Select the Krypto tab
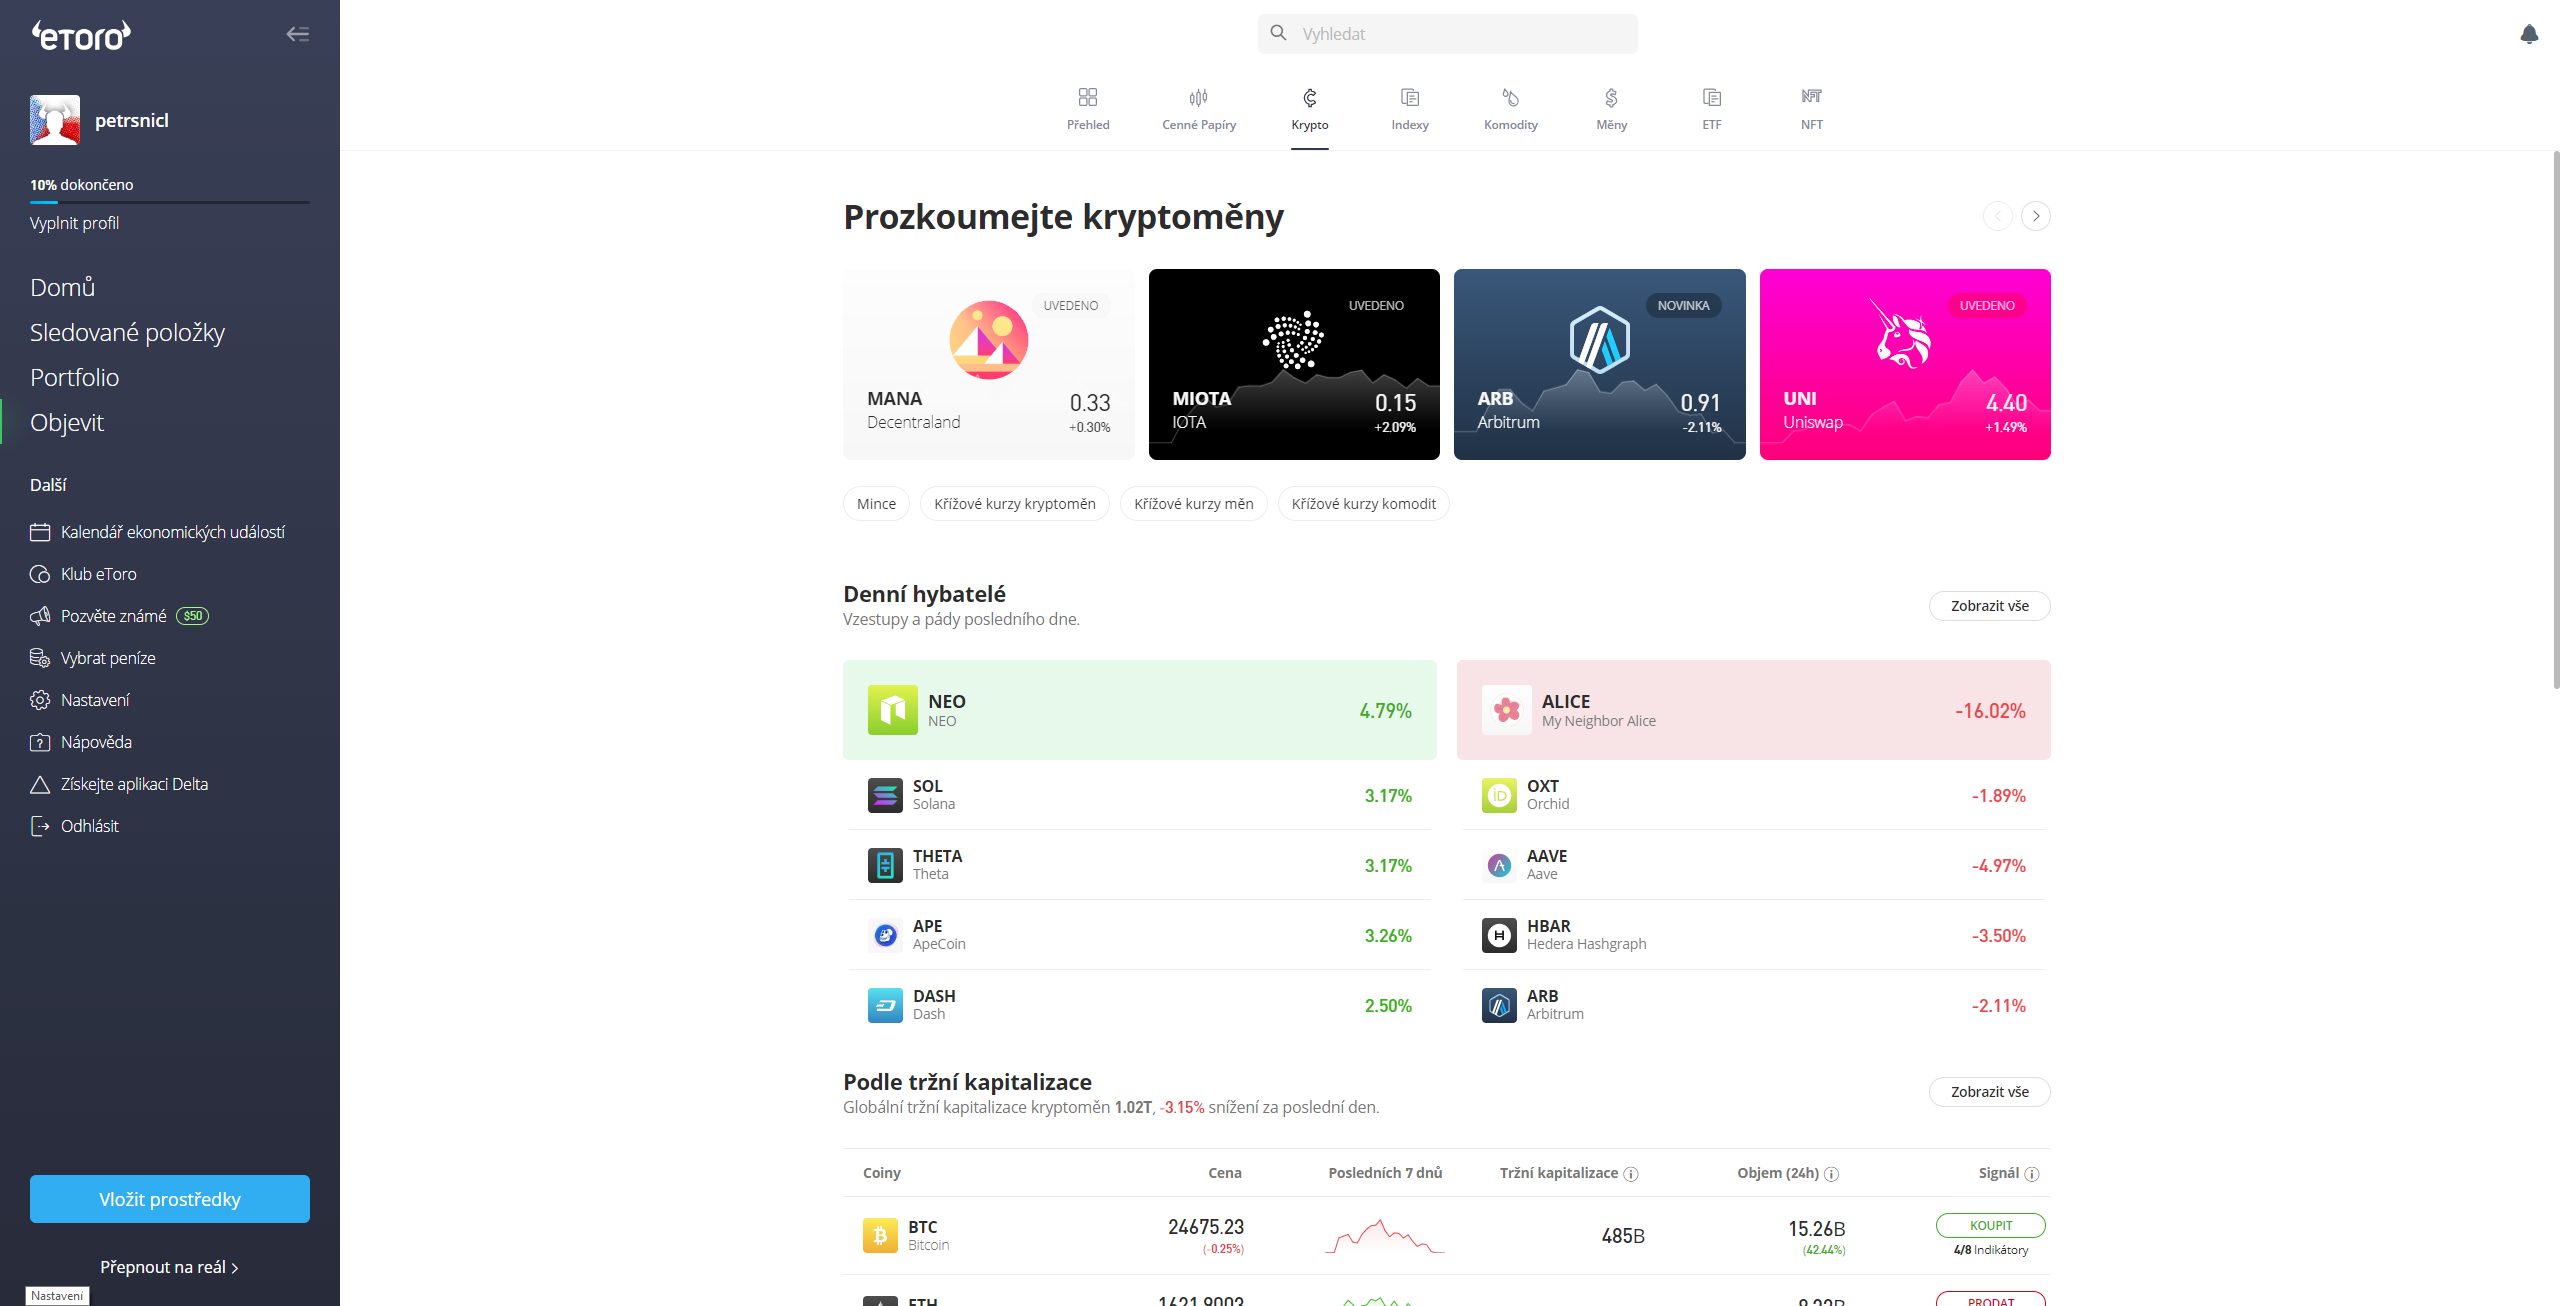 coord(1310,109)
